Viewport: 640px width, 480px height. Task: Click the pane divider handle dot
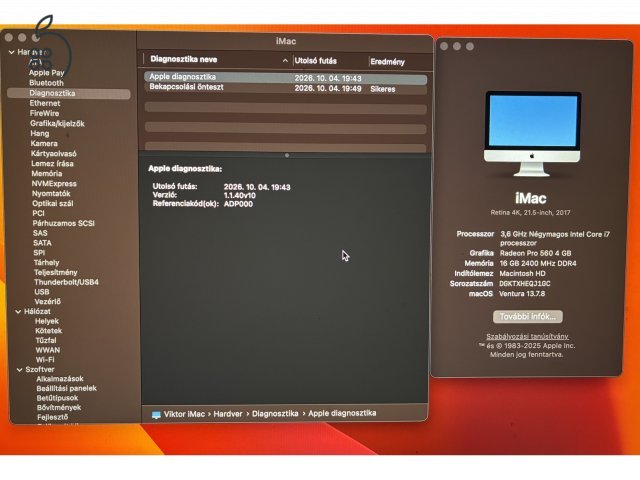pos(287,156)
